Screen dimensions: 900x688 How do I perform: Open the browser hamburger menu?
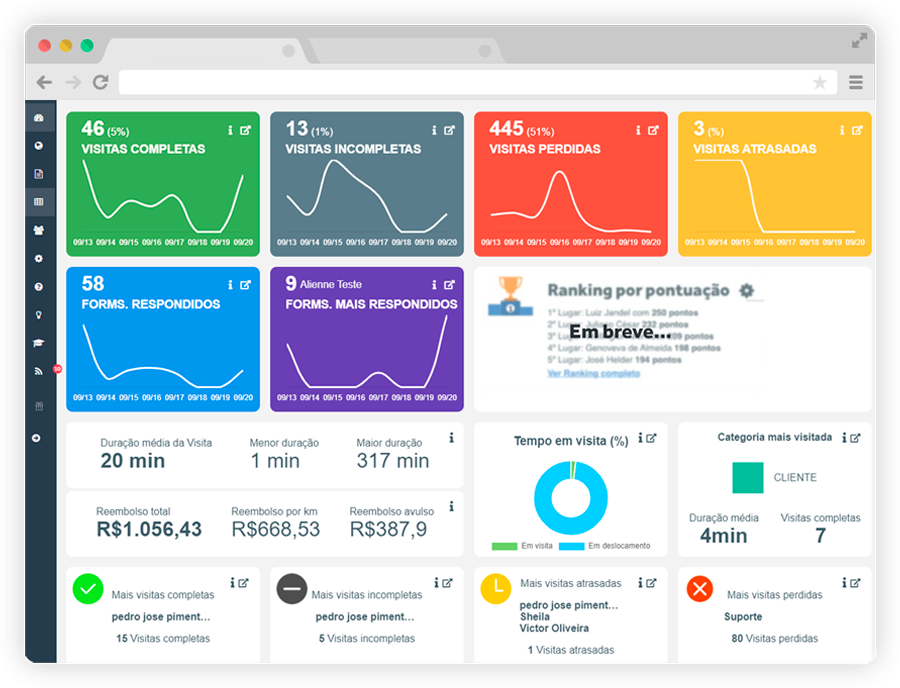click(856, 82)
